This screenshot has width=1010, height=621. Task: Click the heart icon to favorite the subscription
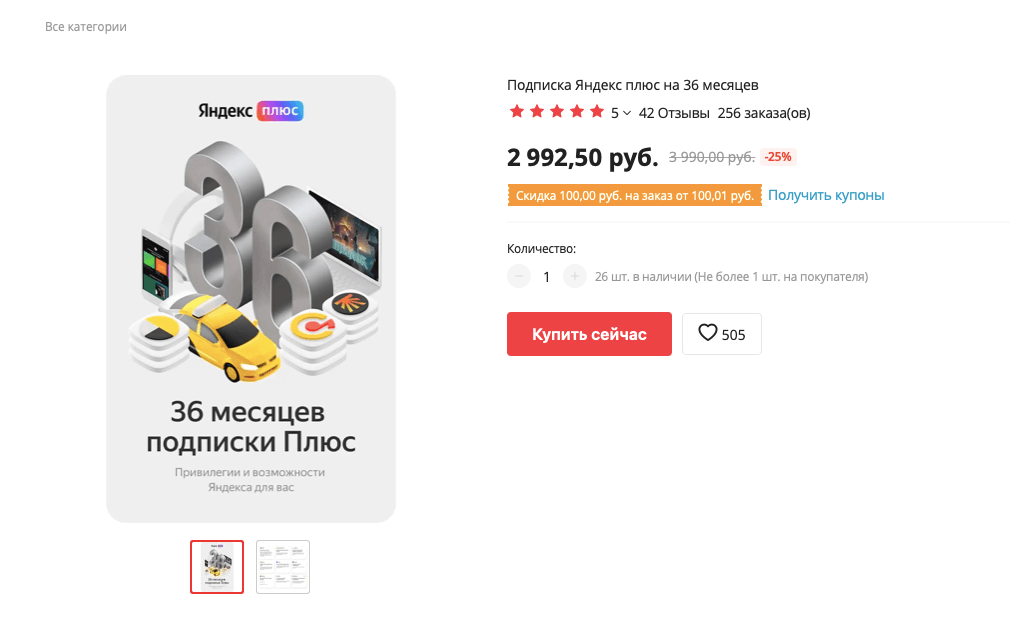709,333
